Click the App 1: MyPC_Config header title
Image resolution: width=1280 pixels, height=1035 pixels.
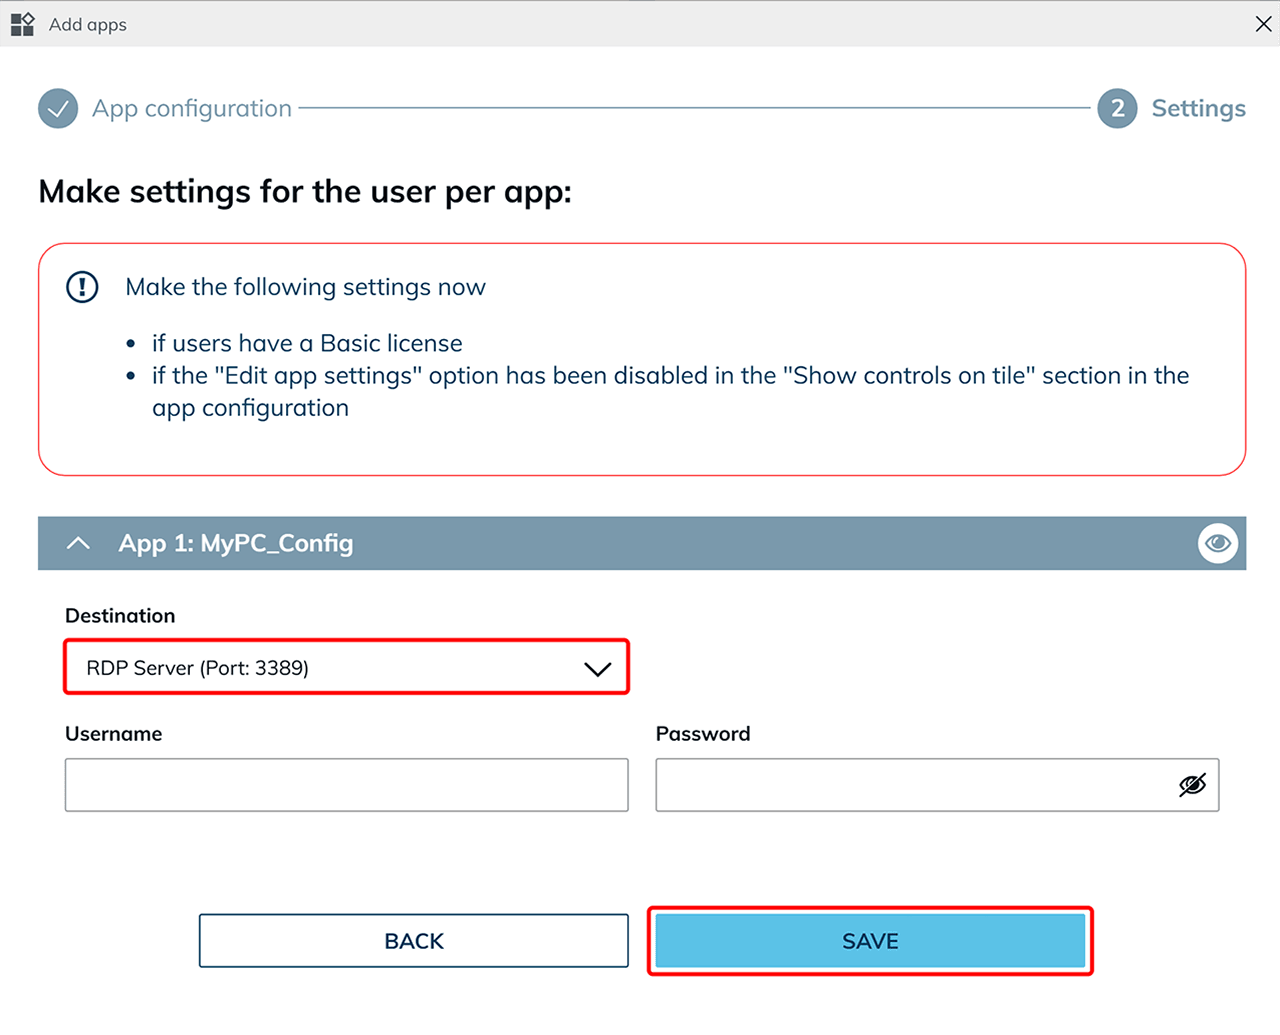point(236,543)
